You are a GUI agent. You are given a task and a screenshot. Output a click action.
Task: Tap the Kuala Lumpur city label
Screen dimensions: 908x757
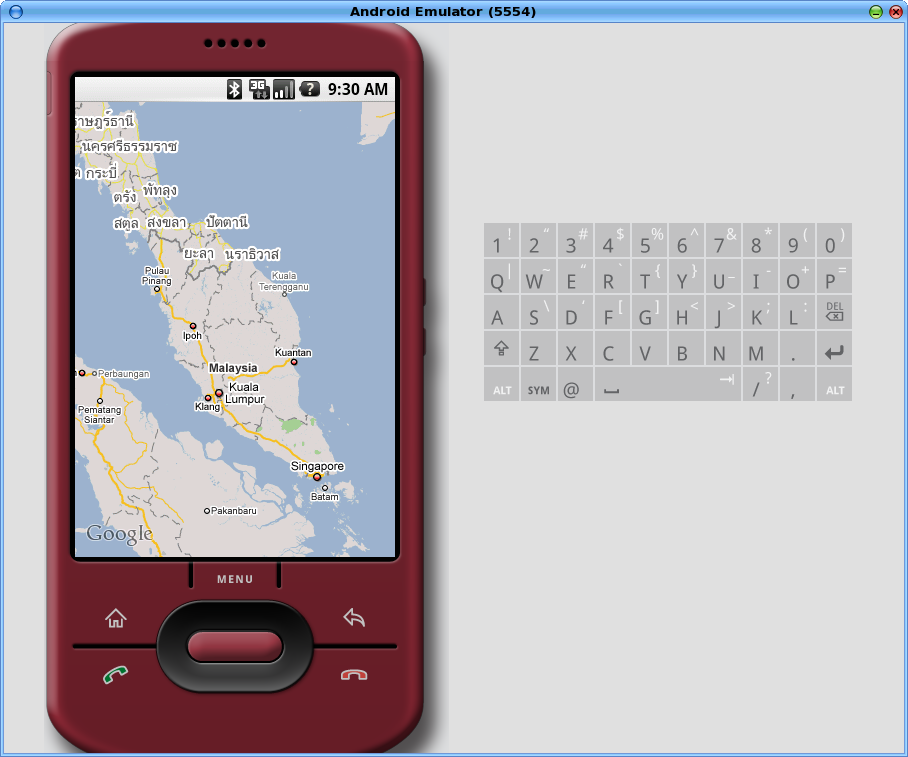[244, 393]
